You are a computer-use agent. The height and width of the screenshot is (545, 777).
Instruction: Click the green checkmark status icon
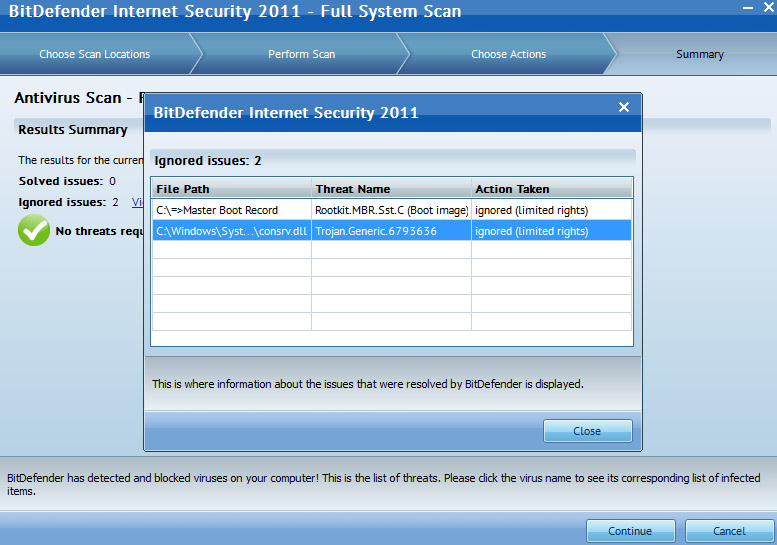pyautogui.click(x=34, y=230)
